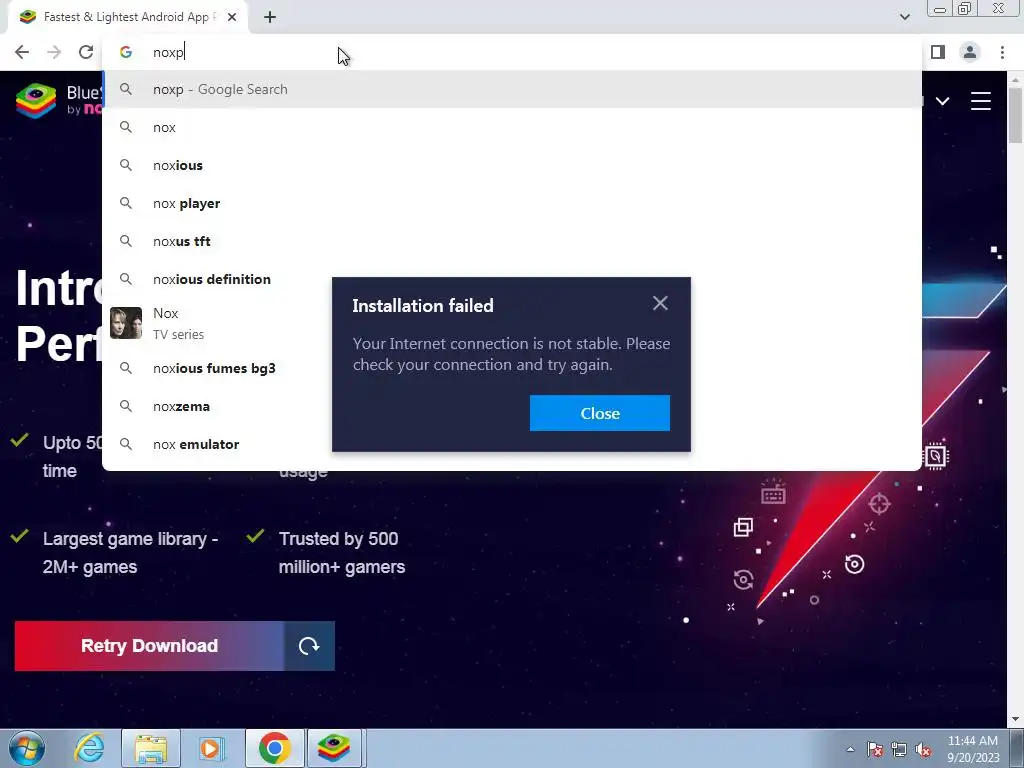Click the address bar containing noxp
The image size is (1024, 768).
512,52
